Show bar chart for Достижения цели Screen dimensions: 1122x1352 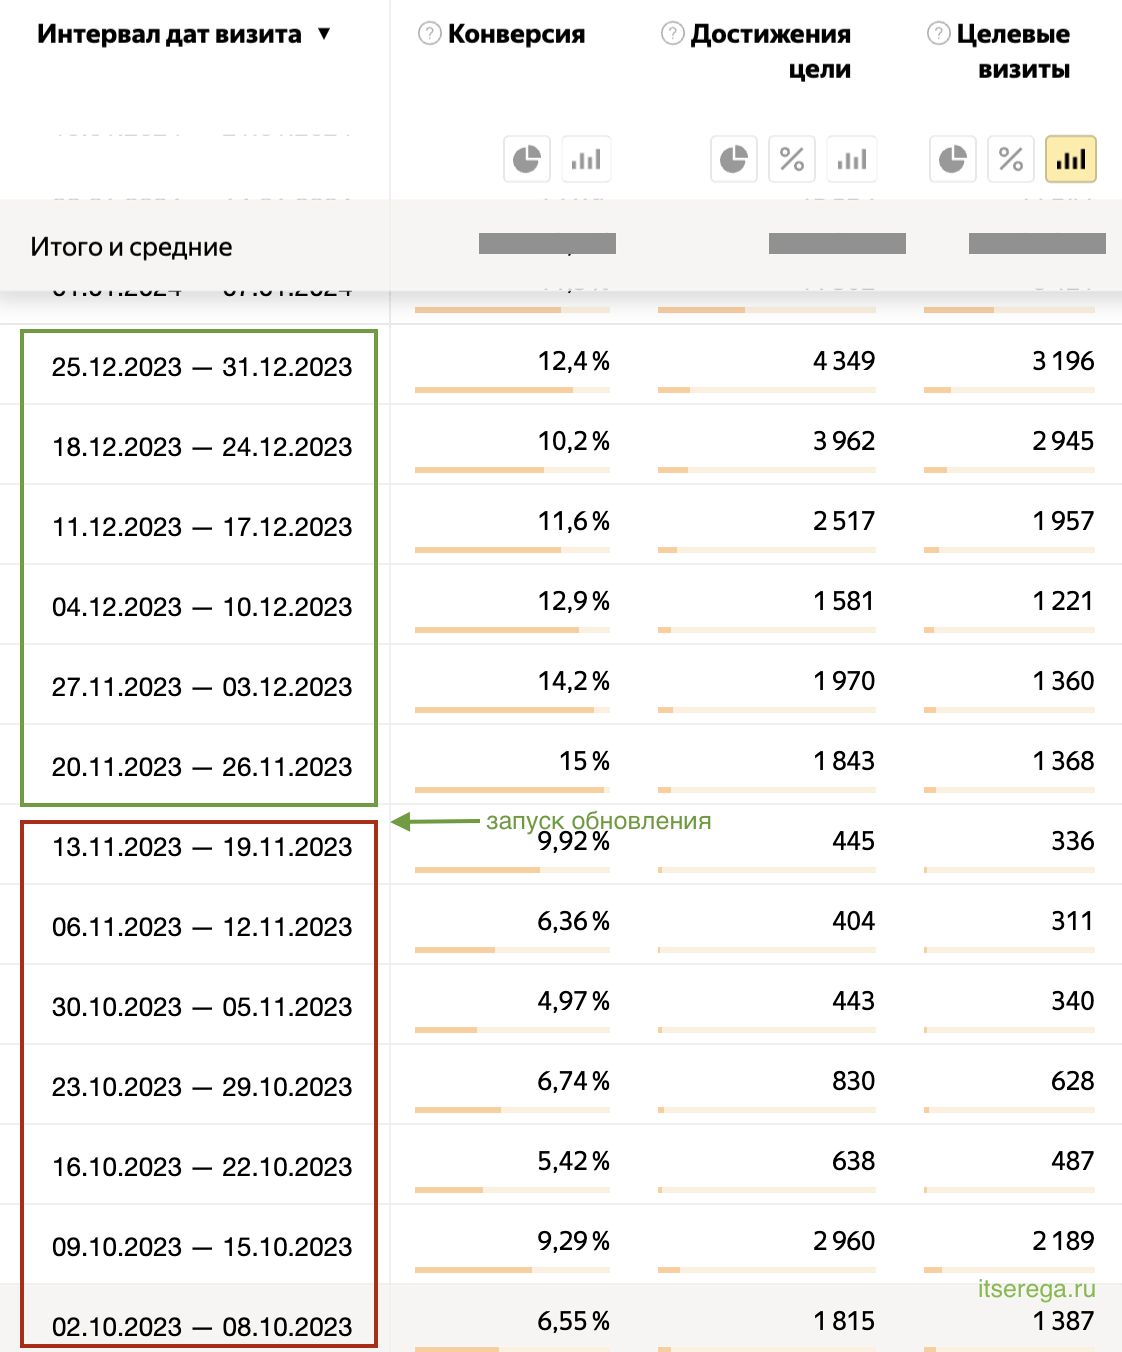[x=852, y=159]
